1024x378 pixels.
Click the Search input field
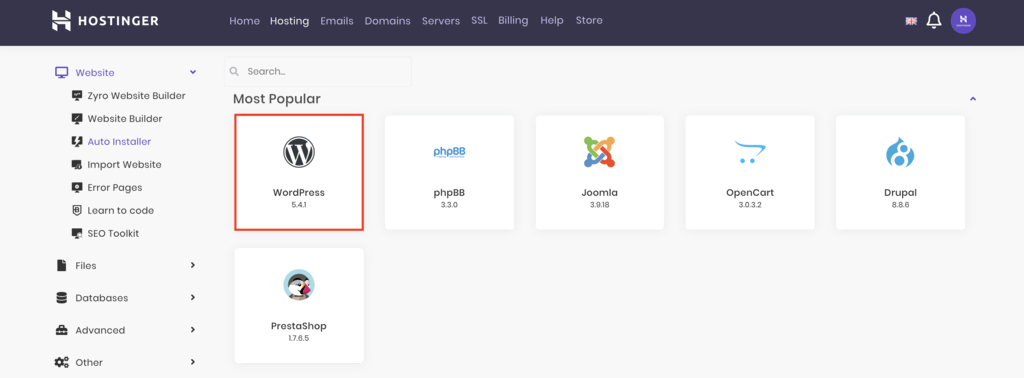[317, 71]
